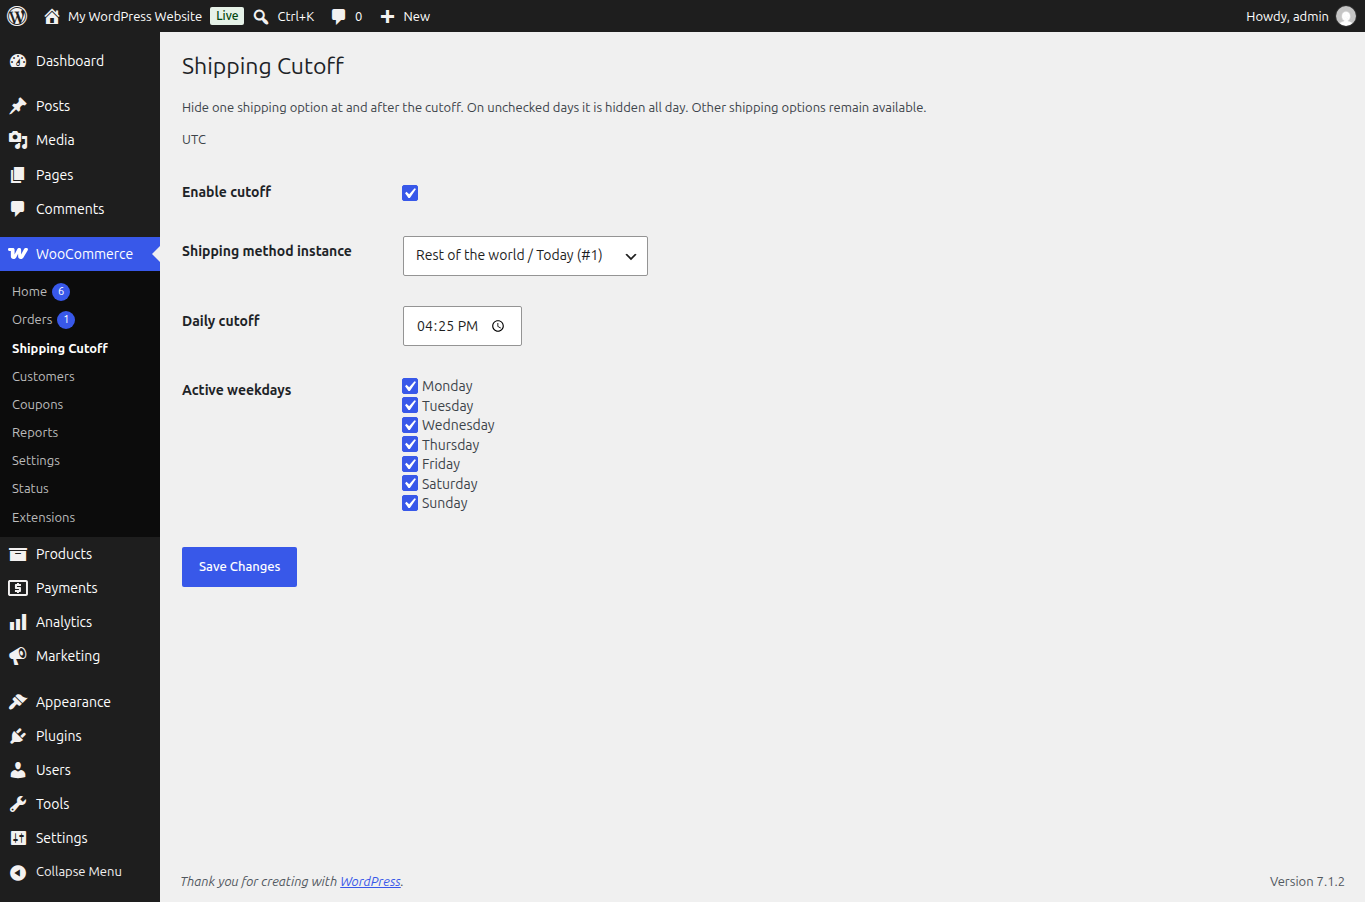The height and width of the screenshot is (902, 1365).
Task: Click the Tools wrench icon
Action: 18,804
